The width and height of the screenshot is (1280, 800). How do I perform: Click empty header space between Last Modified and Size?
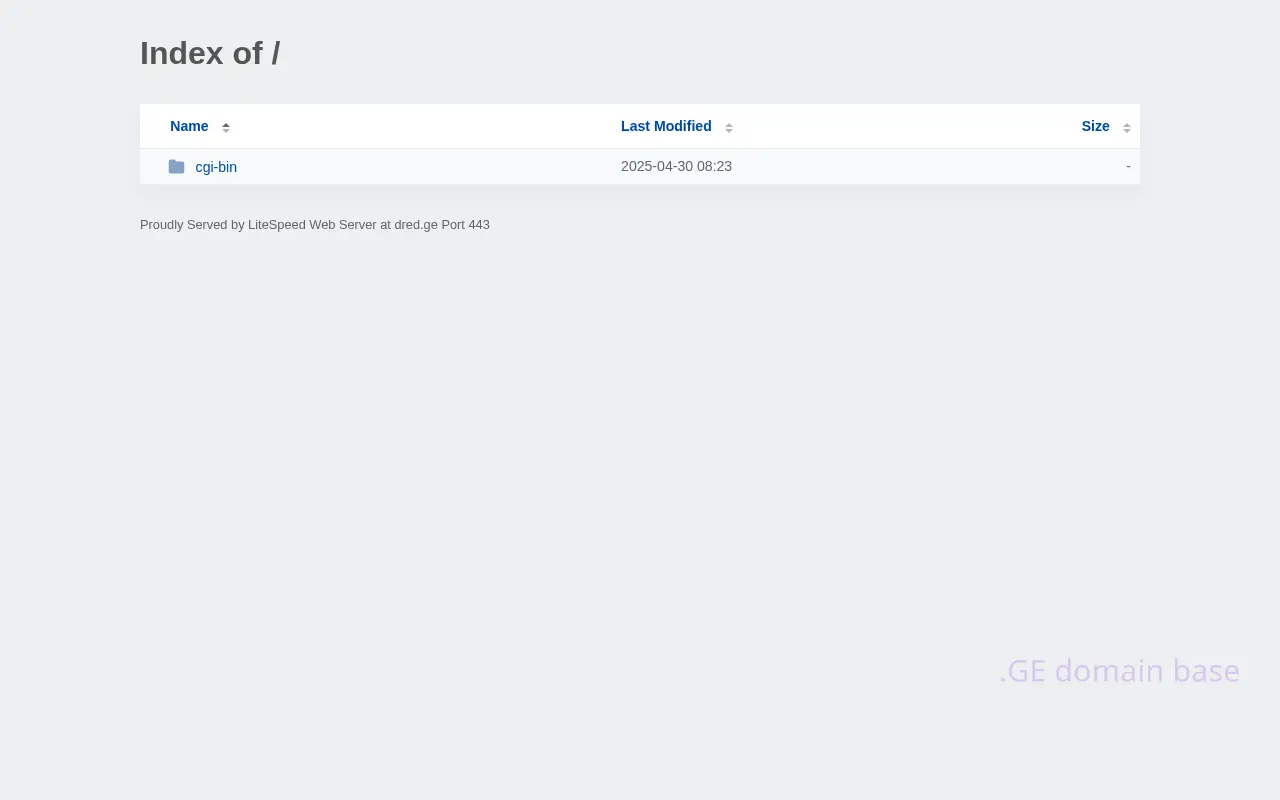(x=900, y=126)
